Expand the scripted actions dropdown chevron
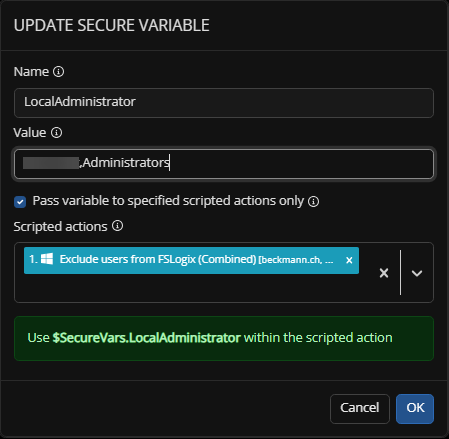 pos(417,273)
